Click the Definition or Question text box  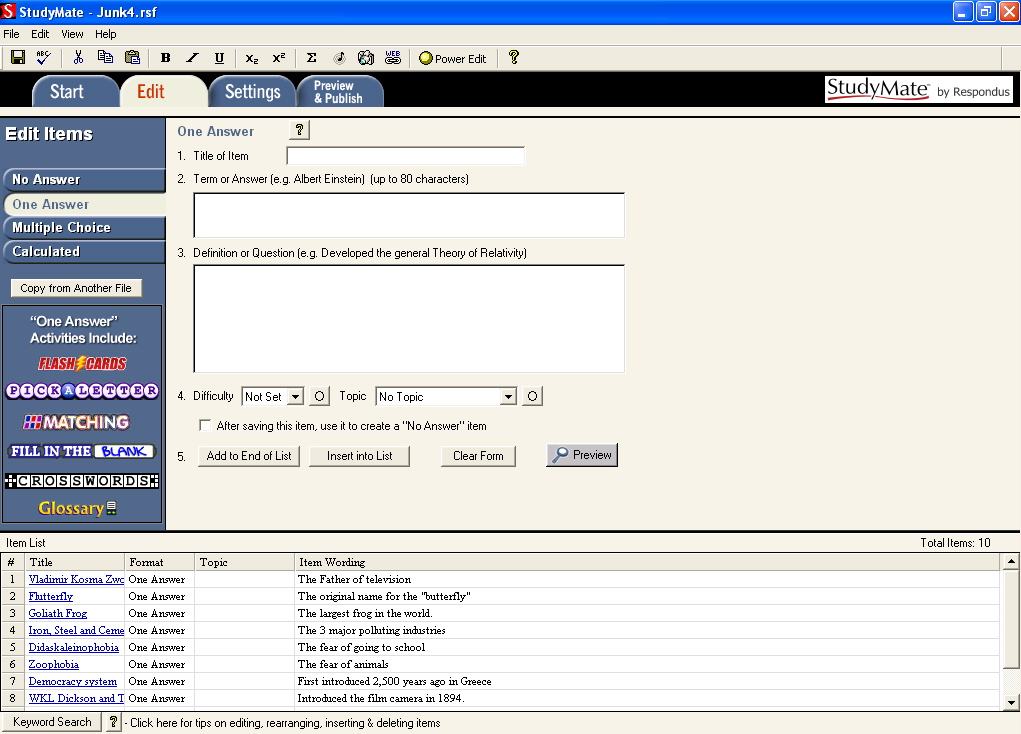(409, 318)
